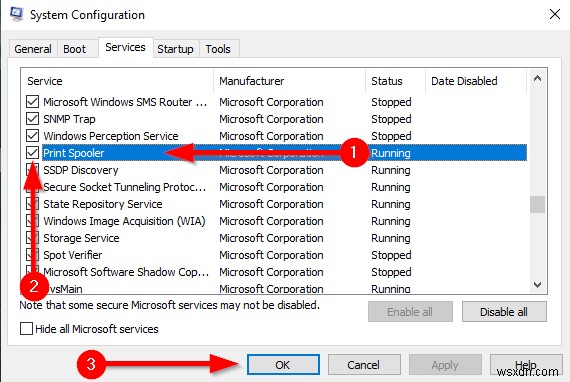Select the Spot Verifier service name
This screenshot has width=570, height=382.
click(73, 255)
